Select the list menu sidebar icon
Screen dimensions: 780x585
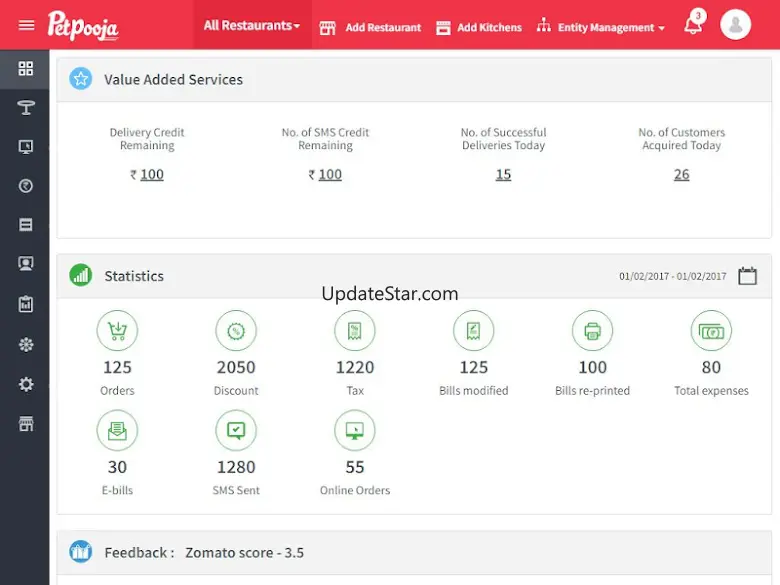25,224
